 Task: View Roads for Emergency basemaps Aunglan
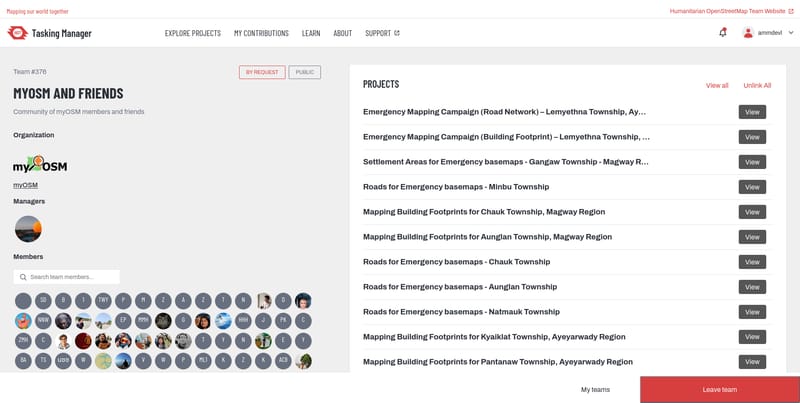[x=752, y=287]
